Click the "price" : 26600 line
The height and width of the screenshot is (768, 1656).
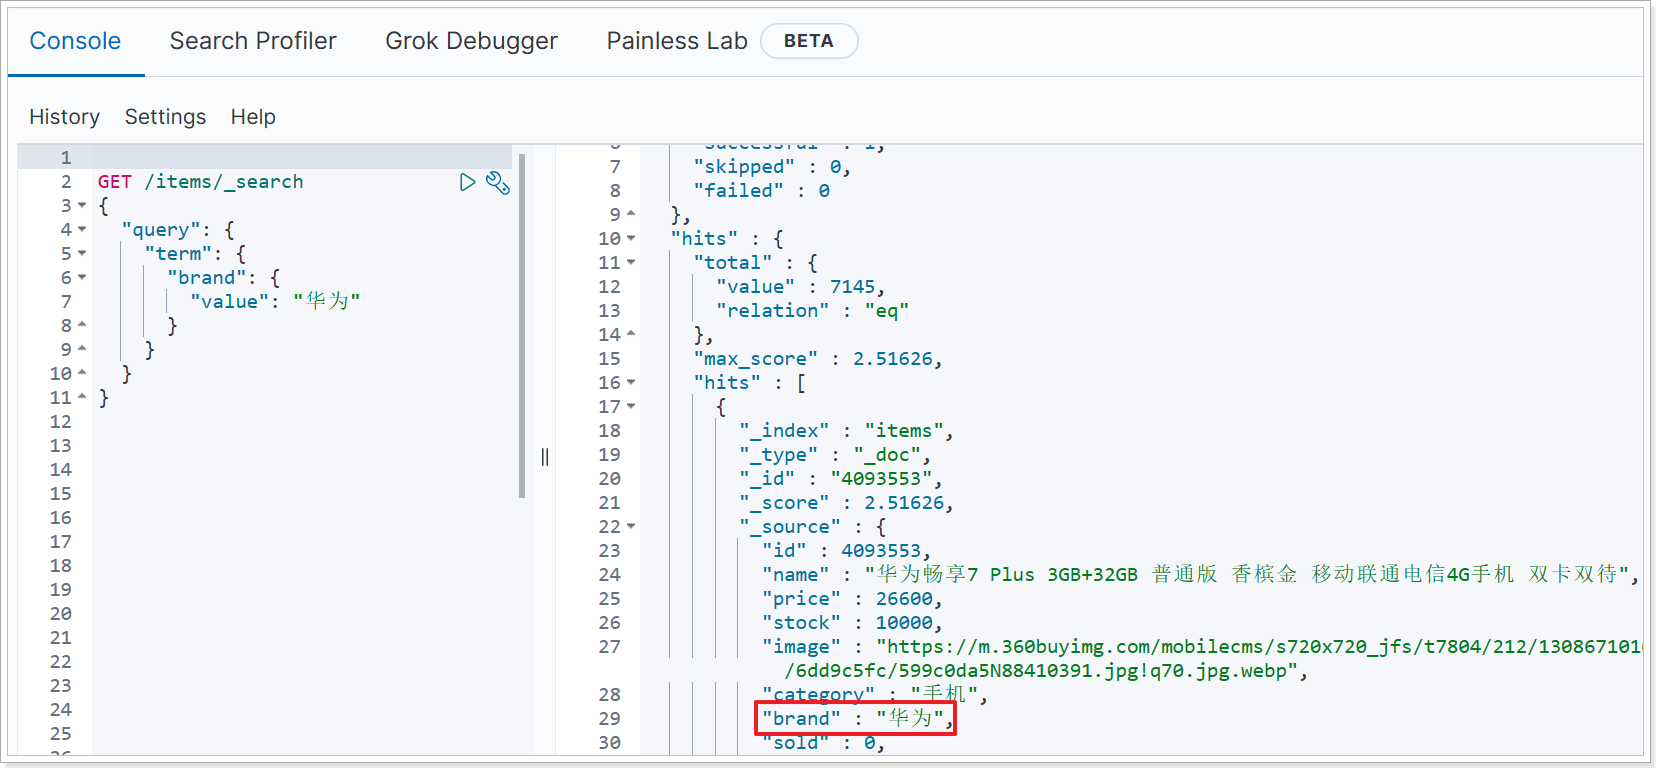tap(852, 599)
